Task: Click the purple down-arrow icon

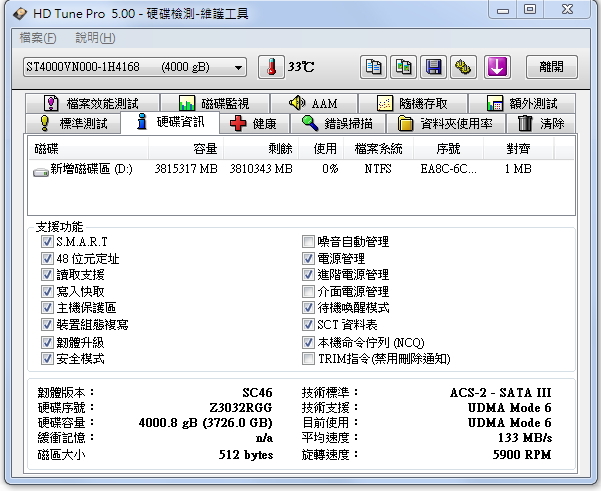Action: pyautogui.click(x=497, y=67)
